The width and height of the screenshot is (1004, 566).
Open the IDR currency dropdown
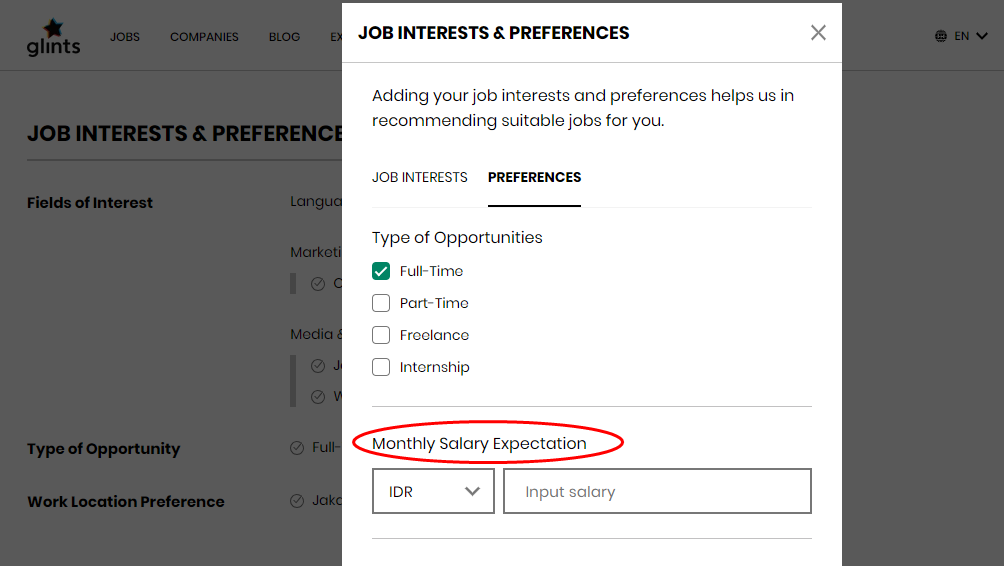pos(433,491)
